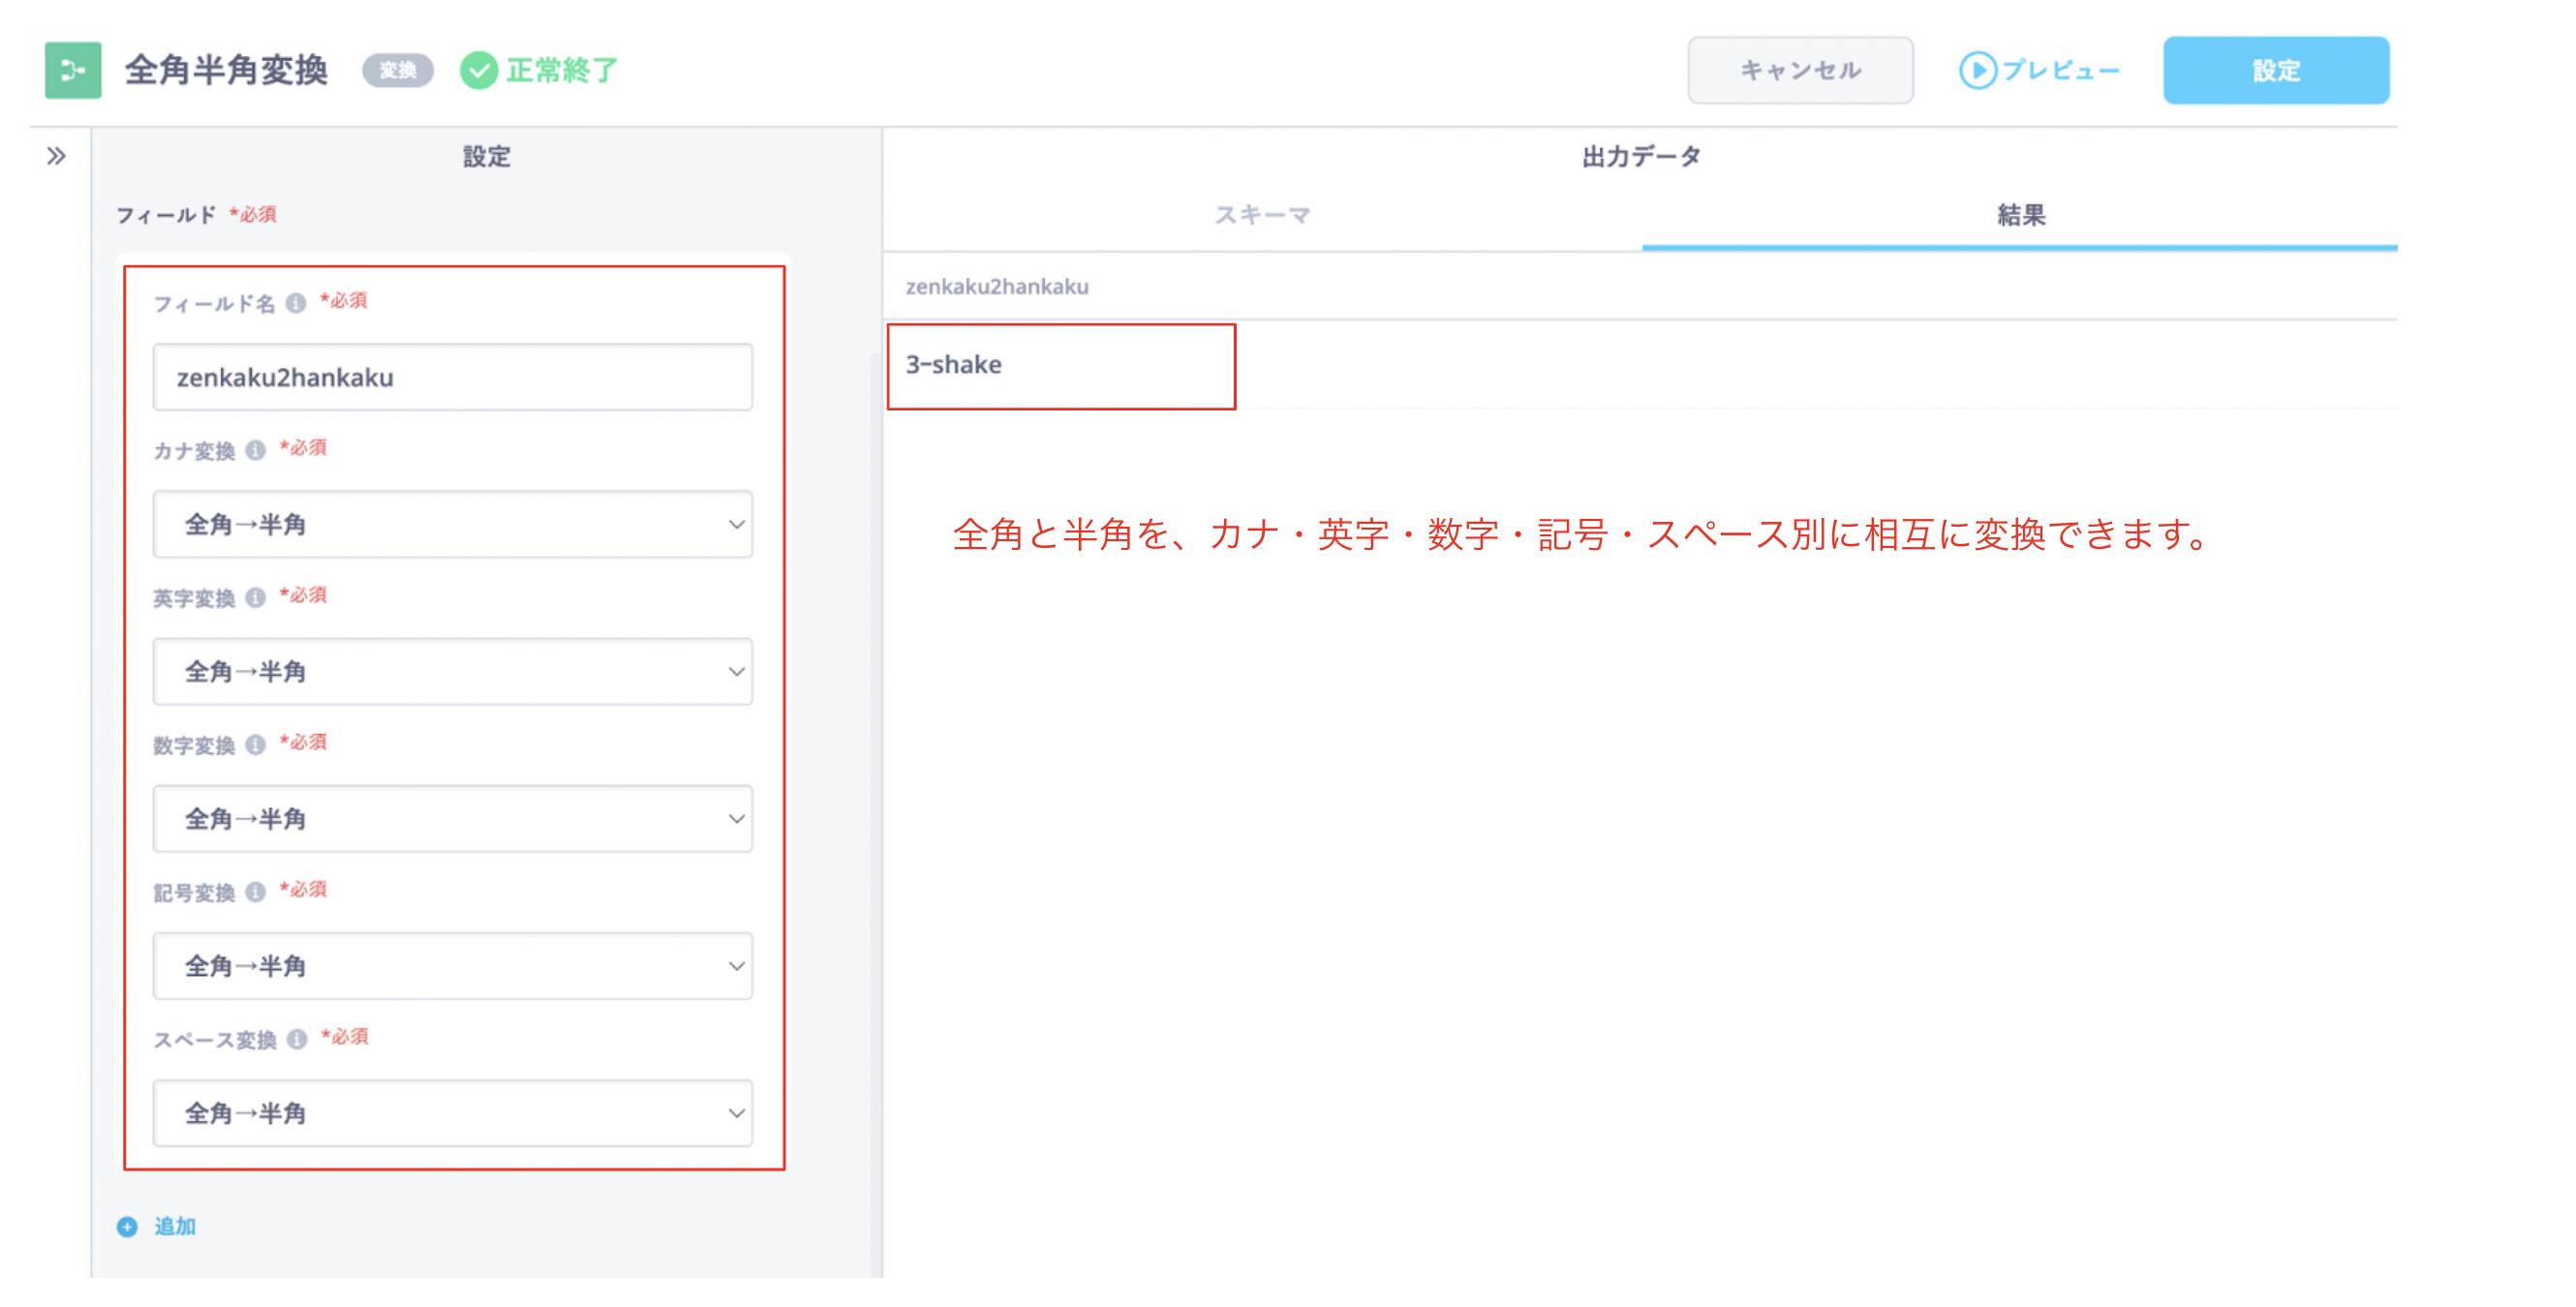2576x1307 pixels.
Task: Expand the sidebar with double chevron
Action: [56, 156]
